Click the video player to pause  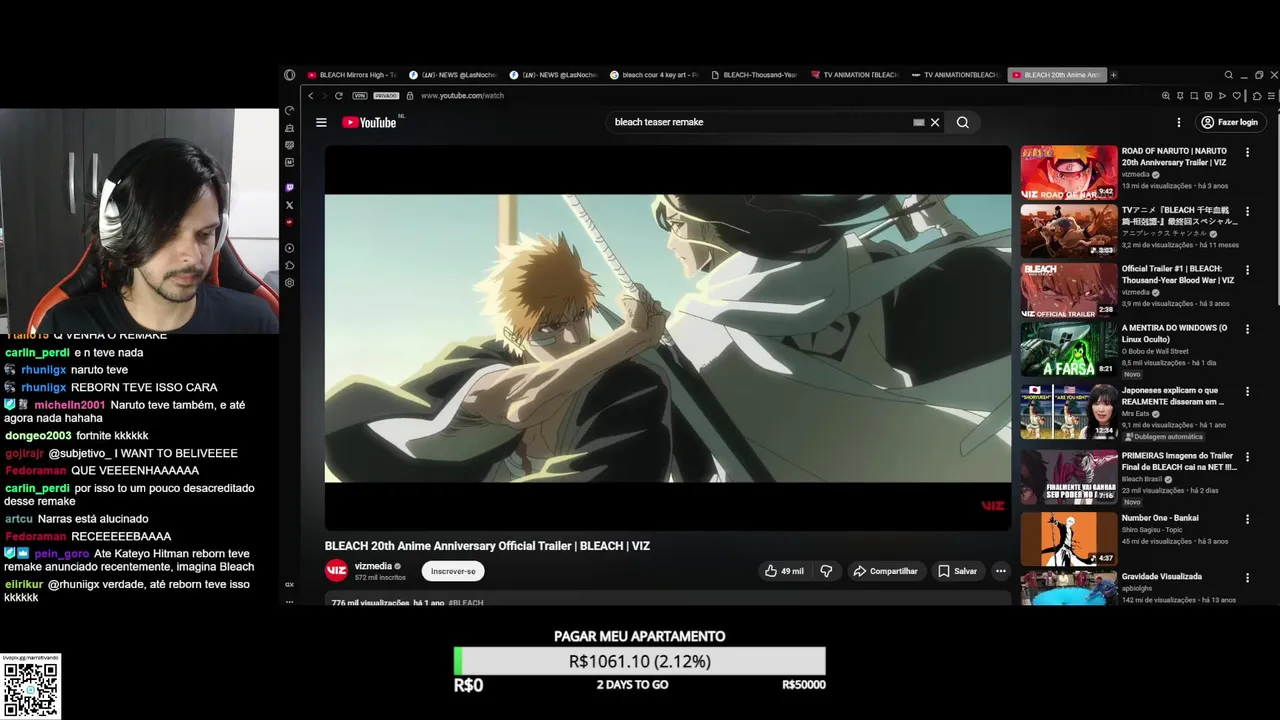[668, 338]
